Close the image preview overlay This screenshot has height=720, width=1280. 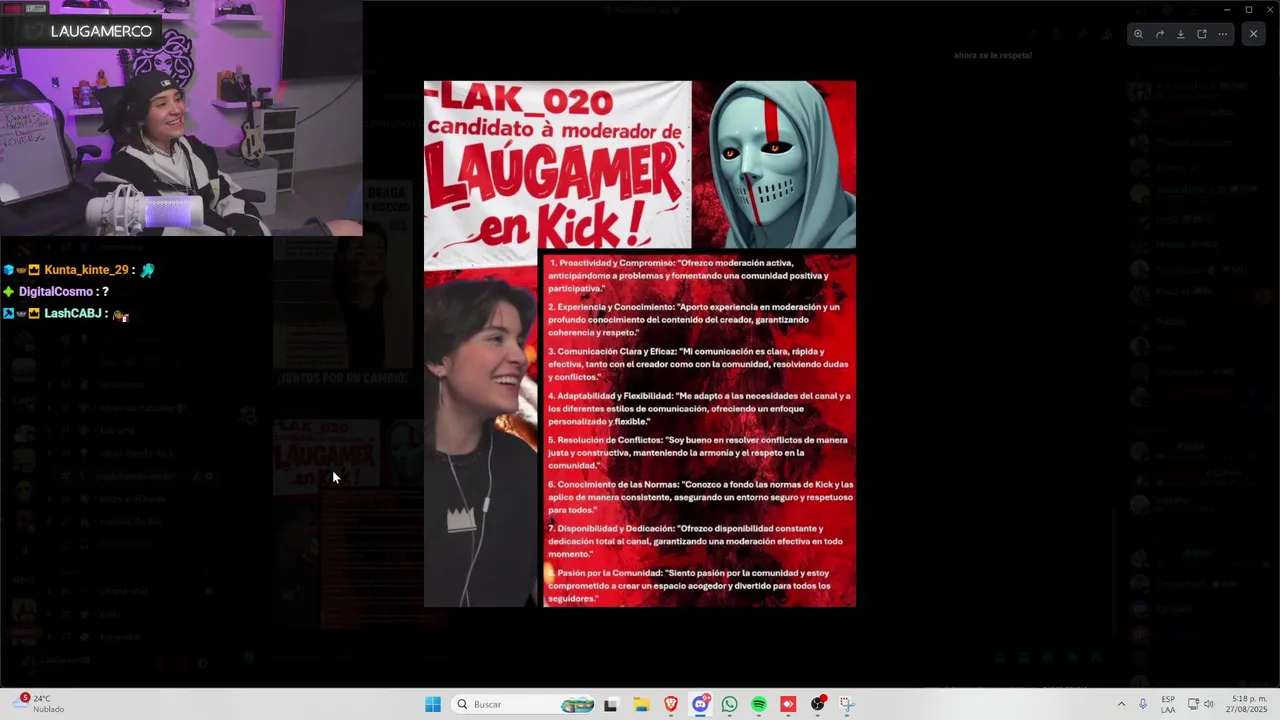tap(1253, 34)
